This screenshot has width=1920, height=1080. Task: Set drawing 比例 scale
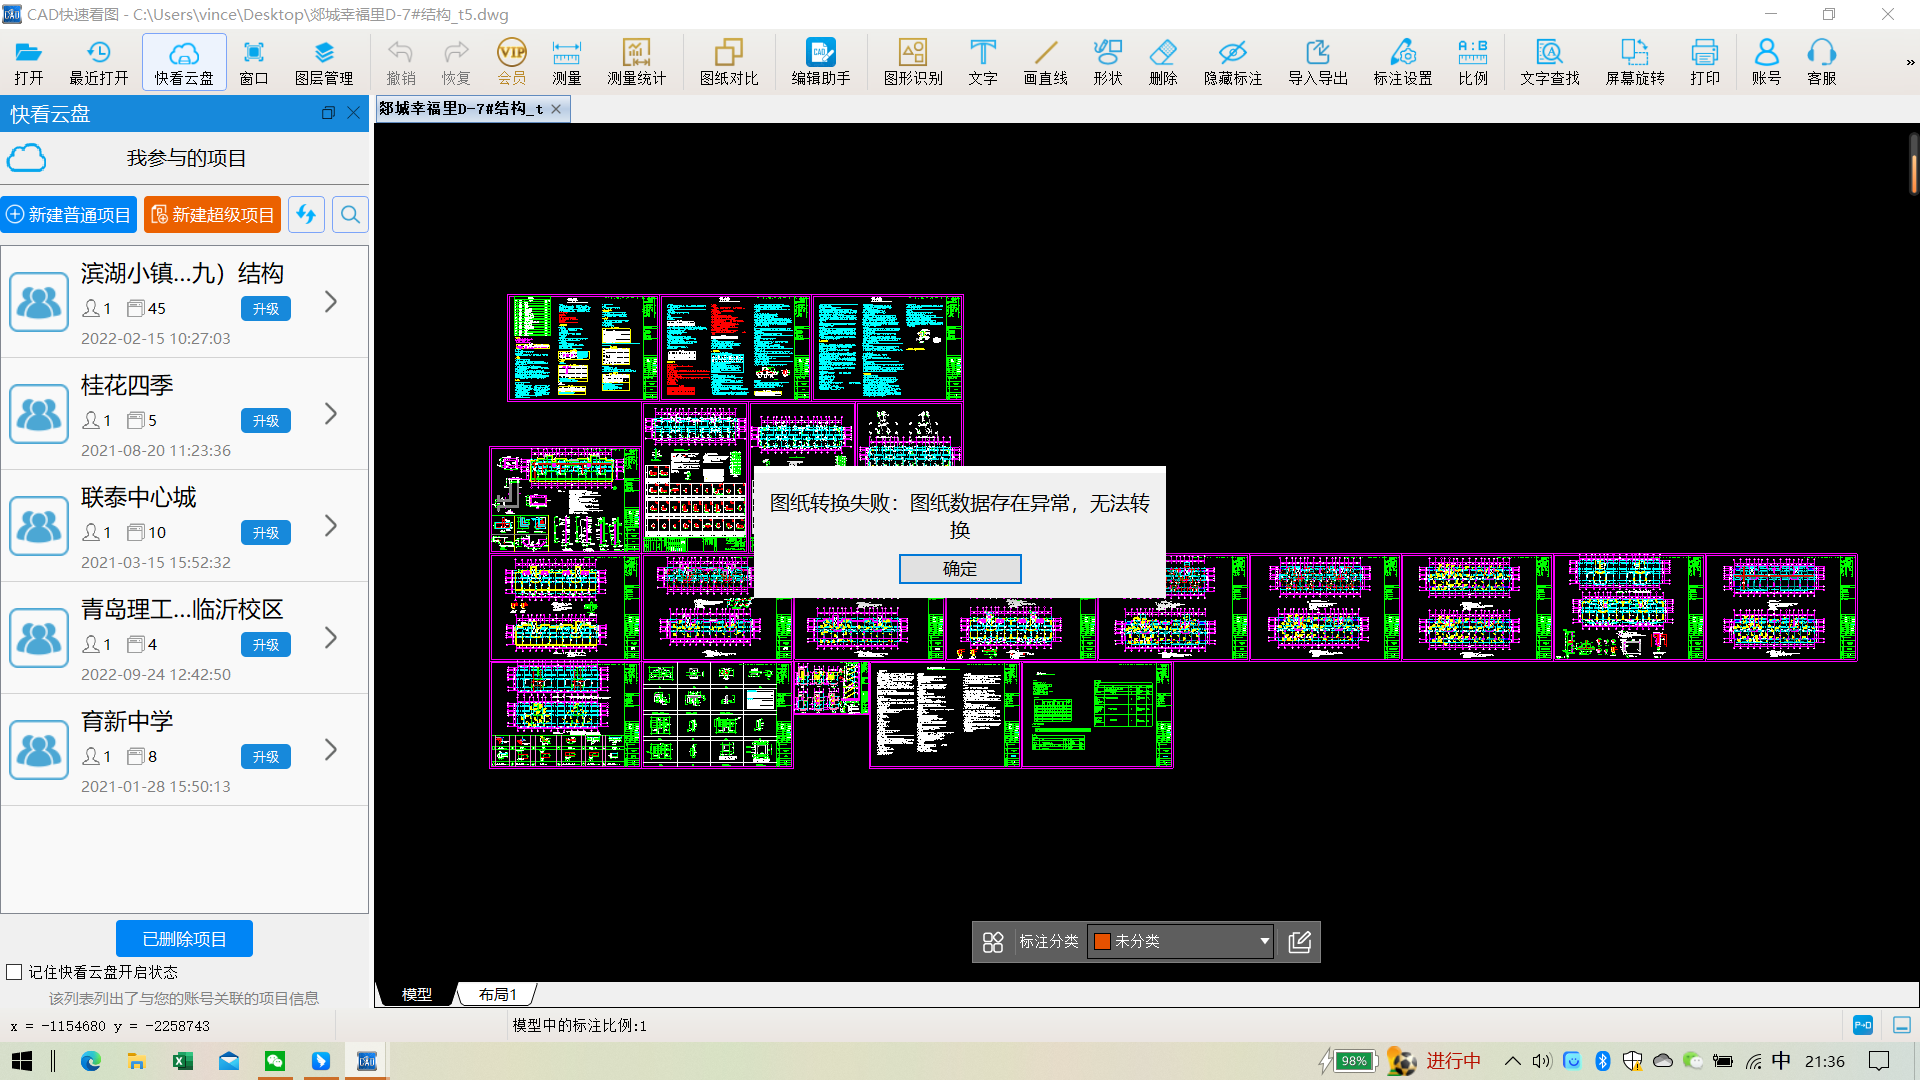(x=1473, y=62)
